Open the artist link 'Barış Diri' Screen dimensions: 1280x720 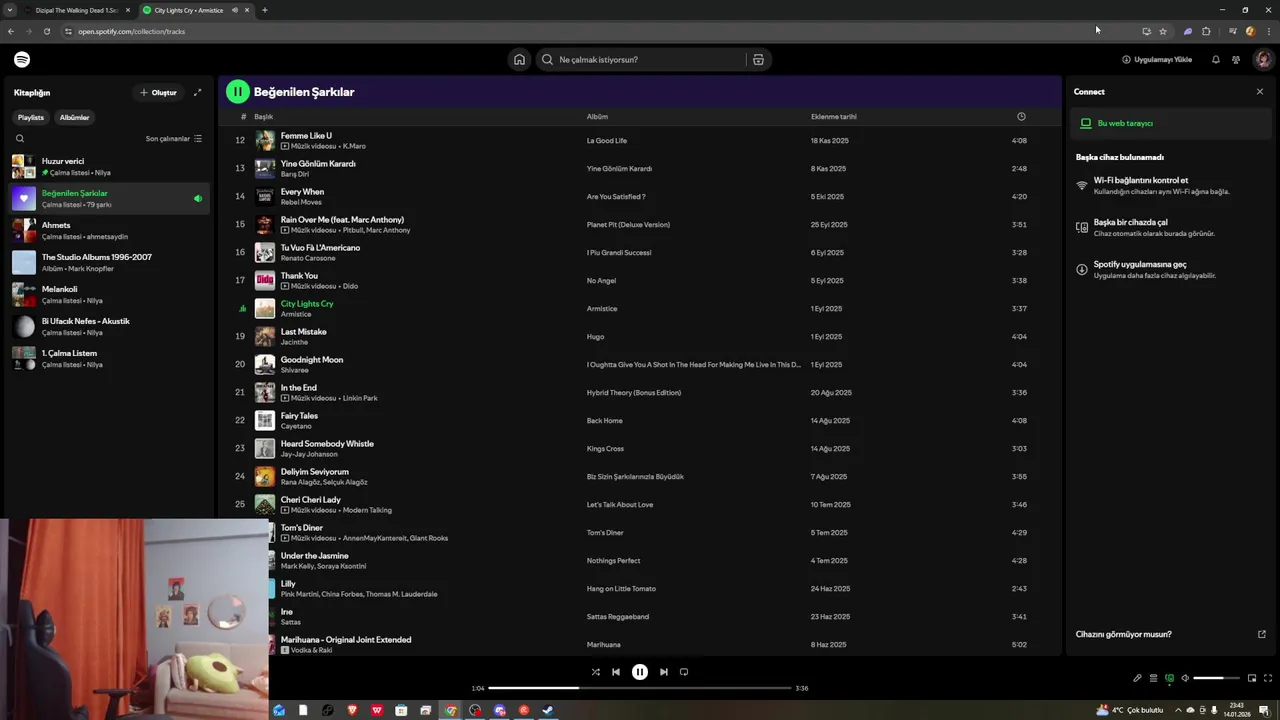tap(295, 174)
